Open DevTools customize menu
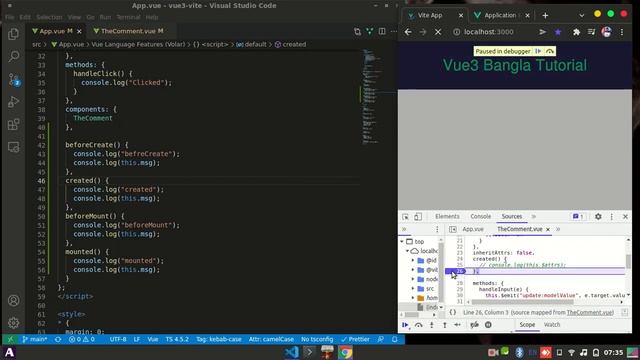The height and width of the screenshot is (360, 640). click(611, 217)
